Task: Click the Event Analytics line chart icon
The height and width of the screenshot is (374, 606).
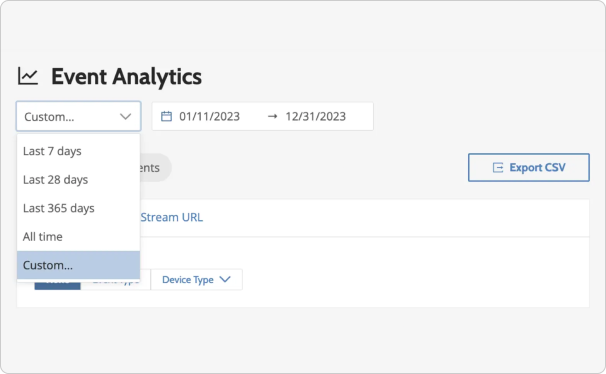Action: (28, 76)
